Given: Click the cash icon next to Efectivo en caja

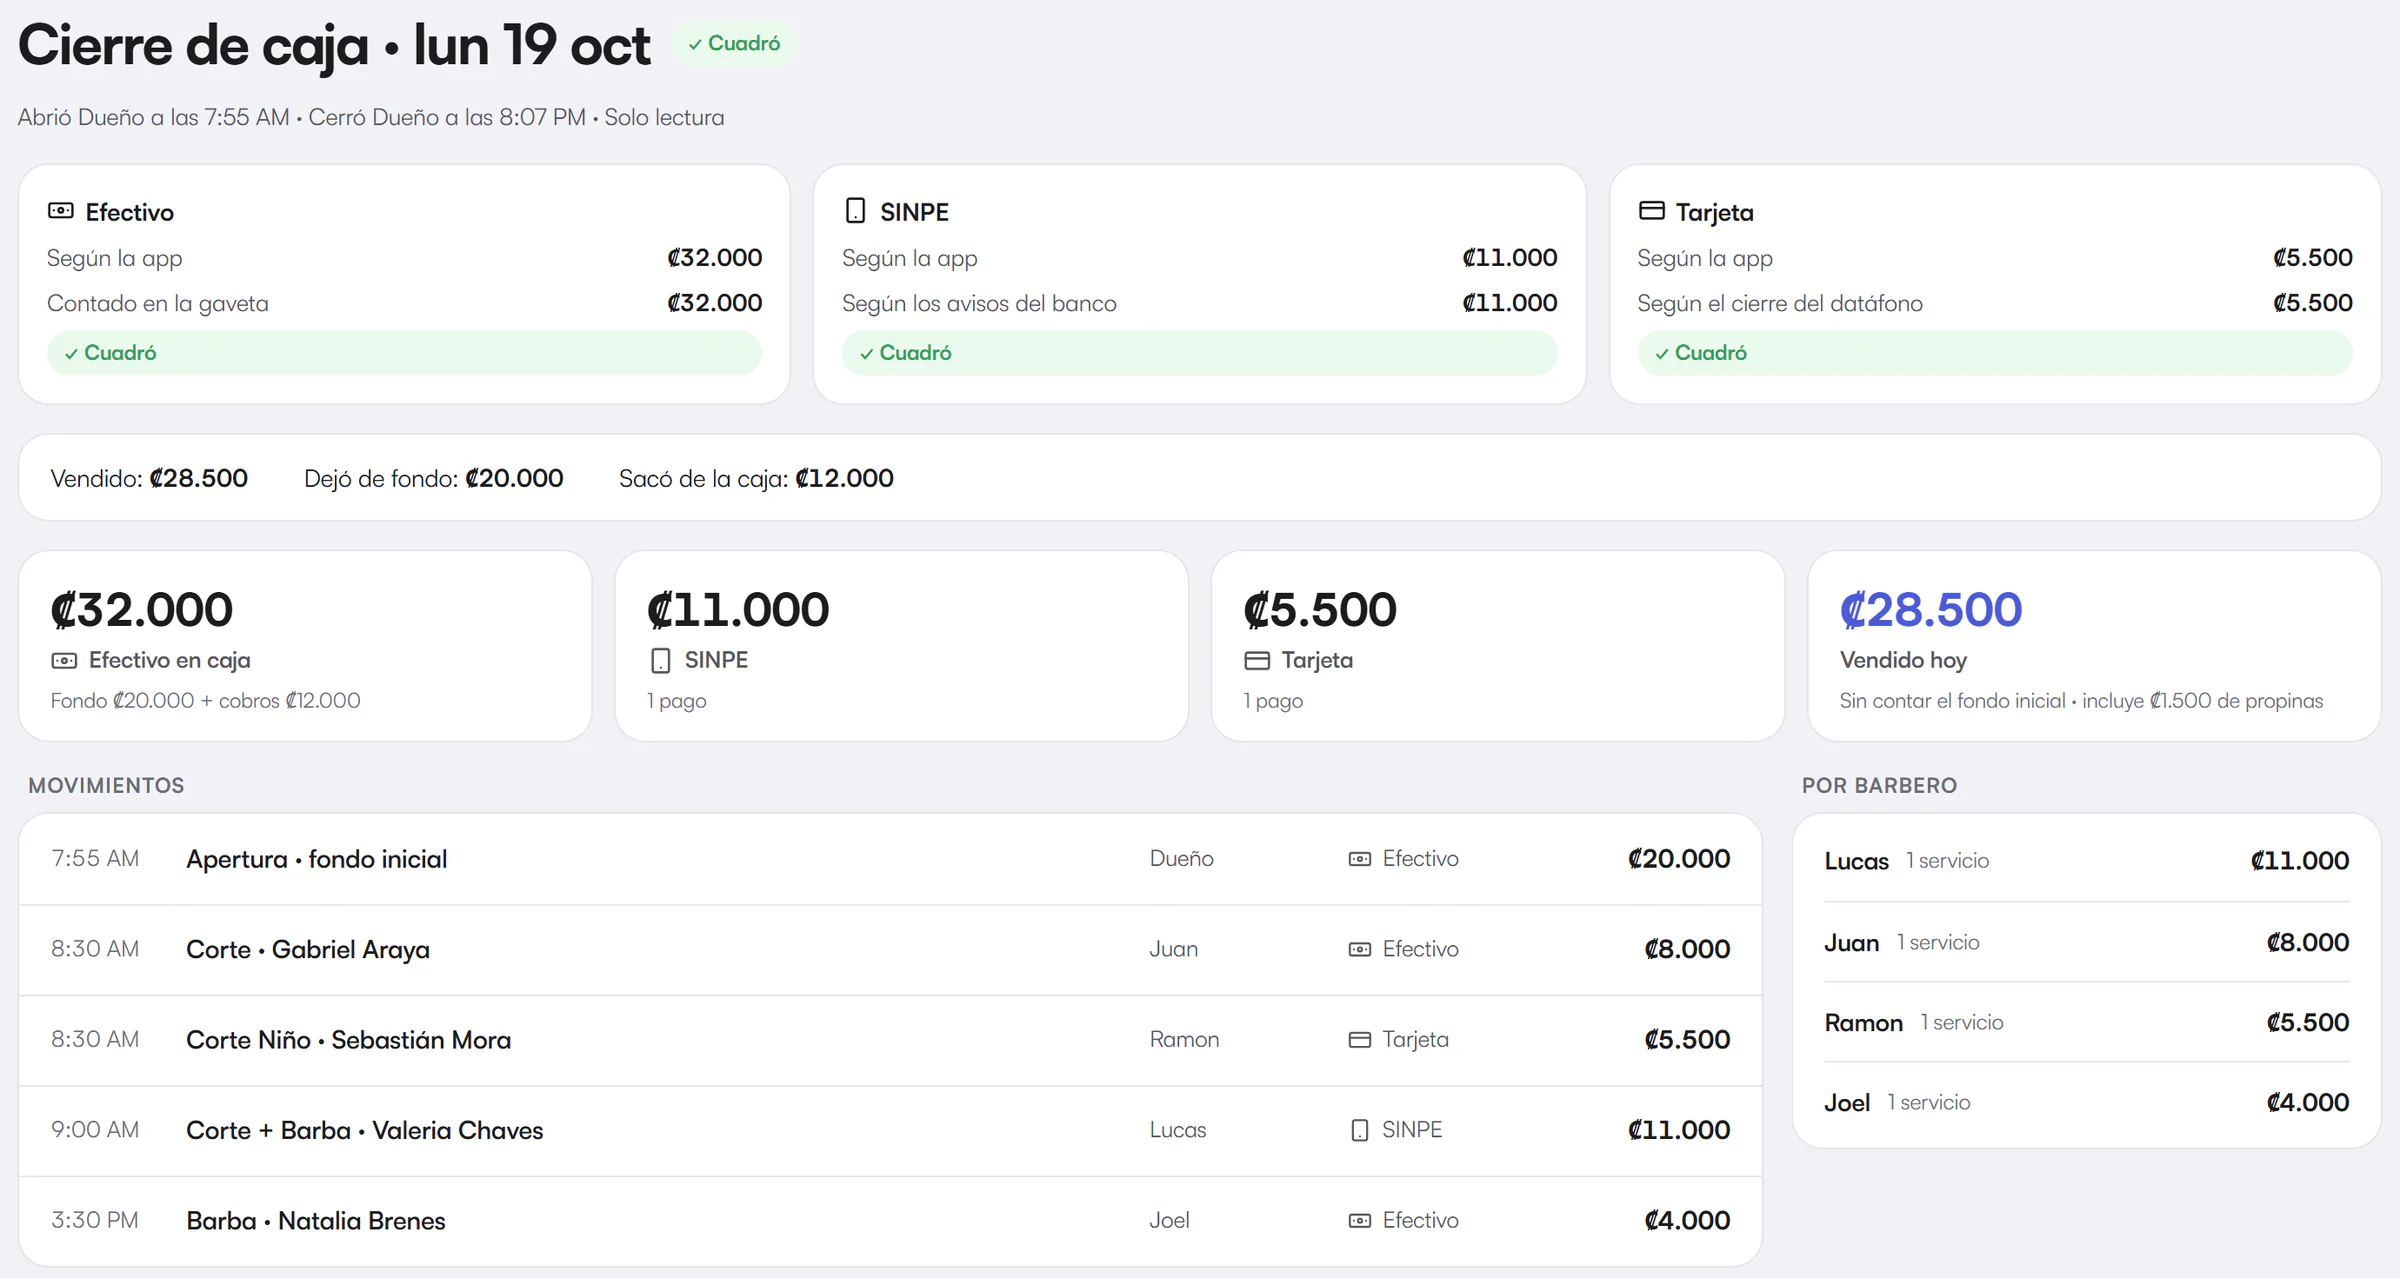Looking at the screenshot, I should [64, 661].
